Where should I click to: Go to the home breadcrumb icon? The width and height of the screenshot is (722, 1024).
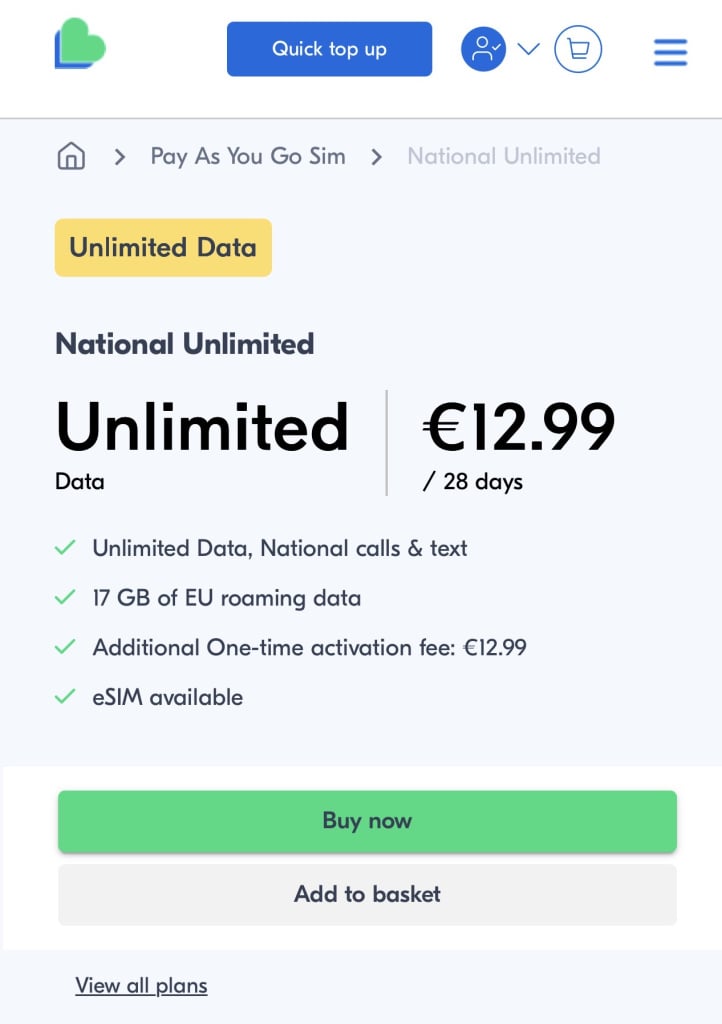click(x=71, y=156)
